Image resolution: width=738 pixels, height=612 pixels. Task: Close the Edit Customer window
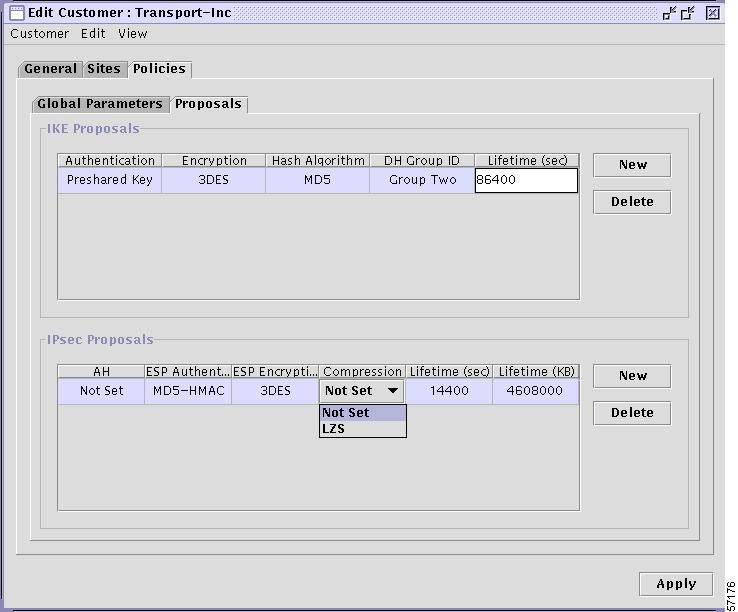(x=713, y=13)
